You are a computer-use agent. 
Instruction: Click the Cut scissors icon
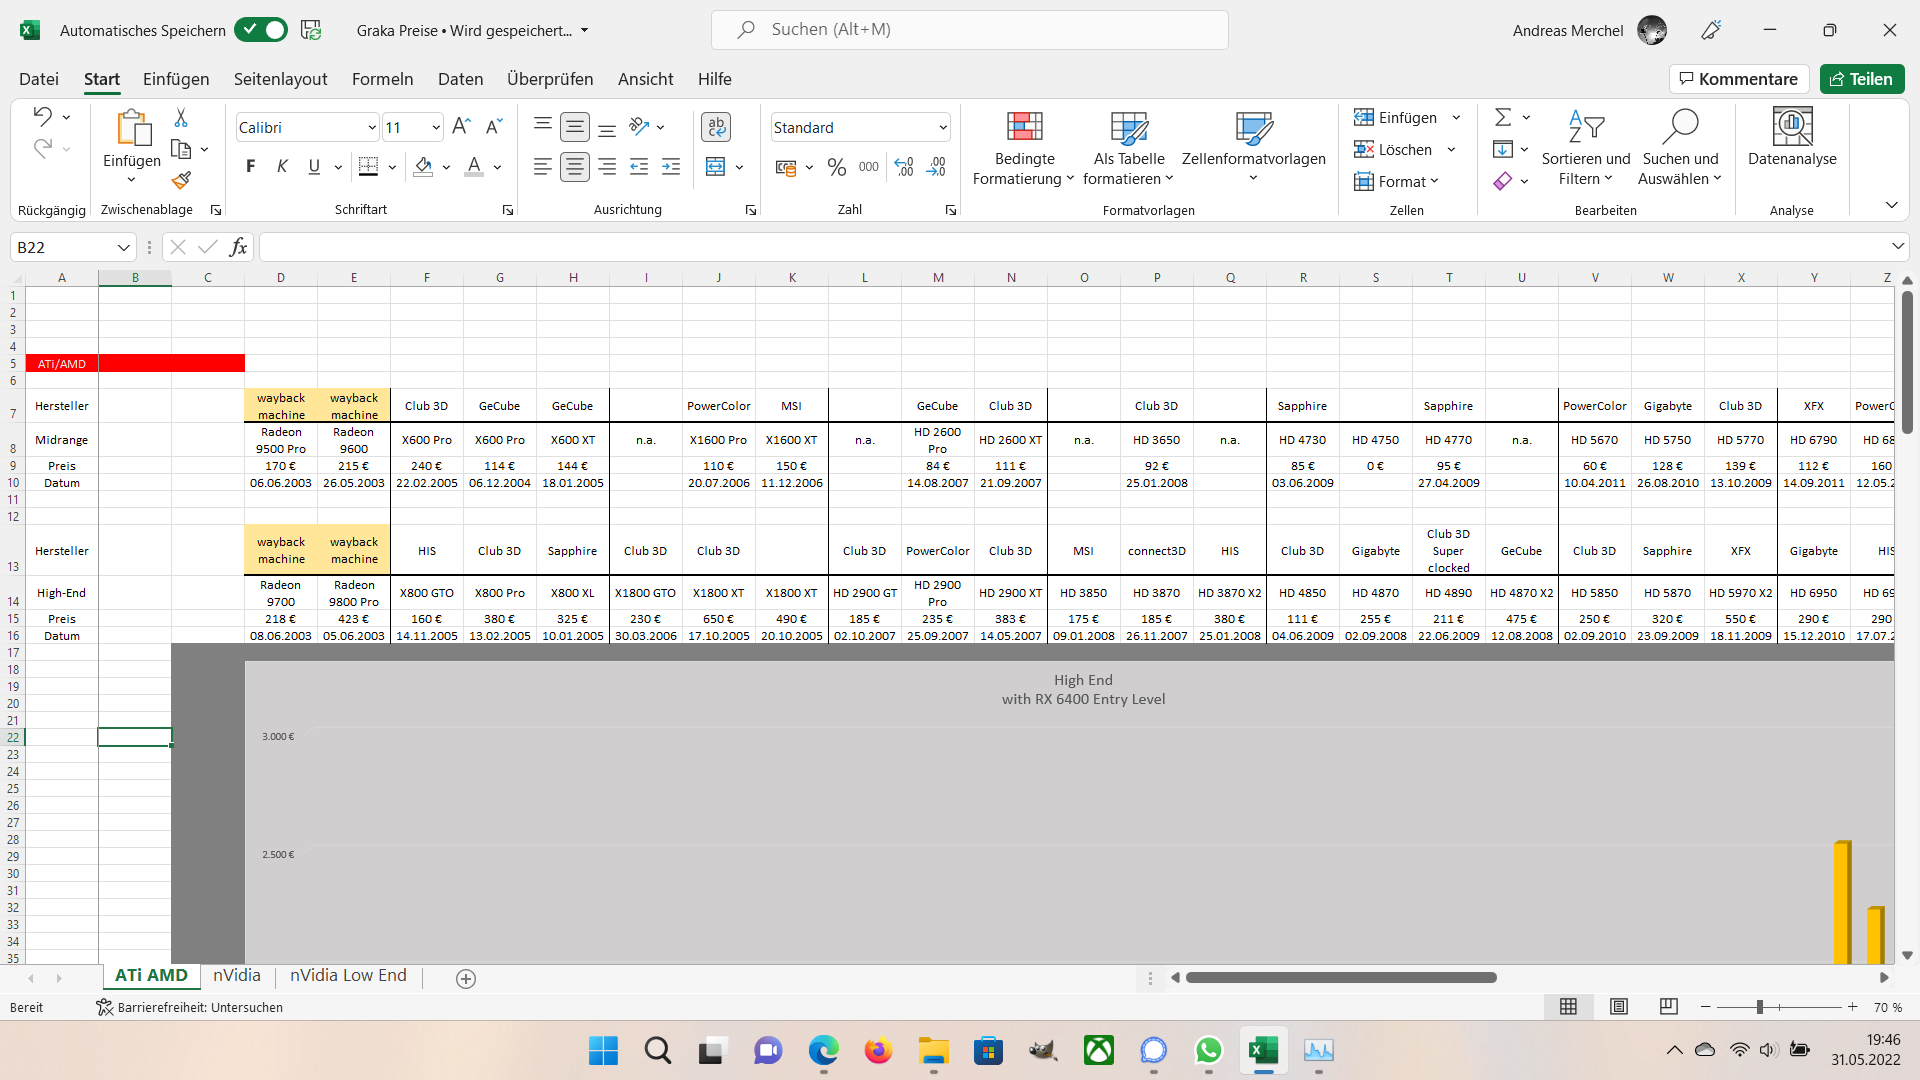click(x=181, y=118)
